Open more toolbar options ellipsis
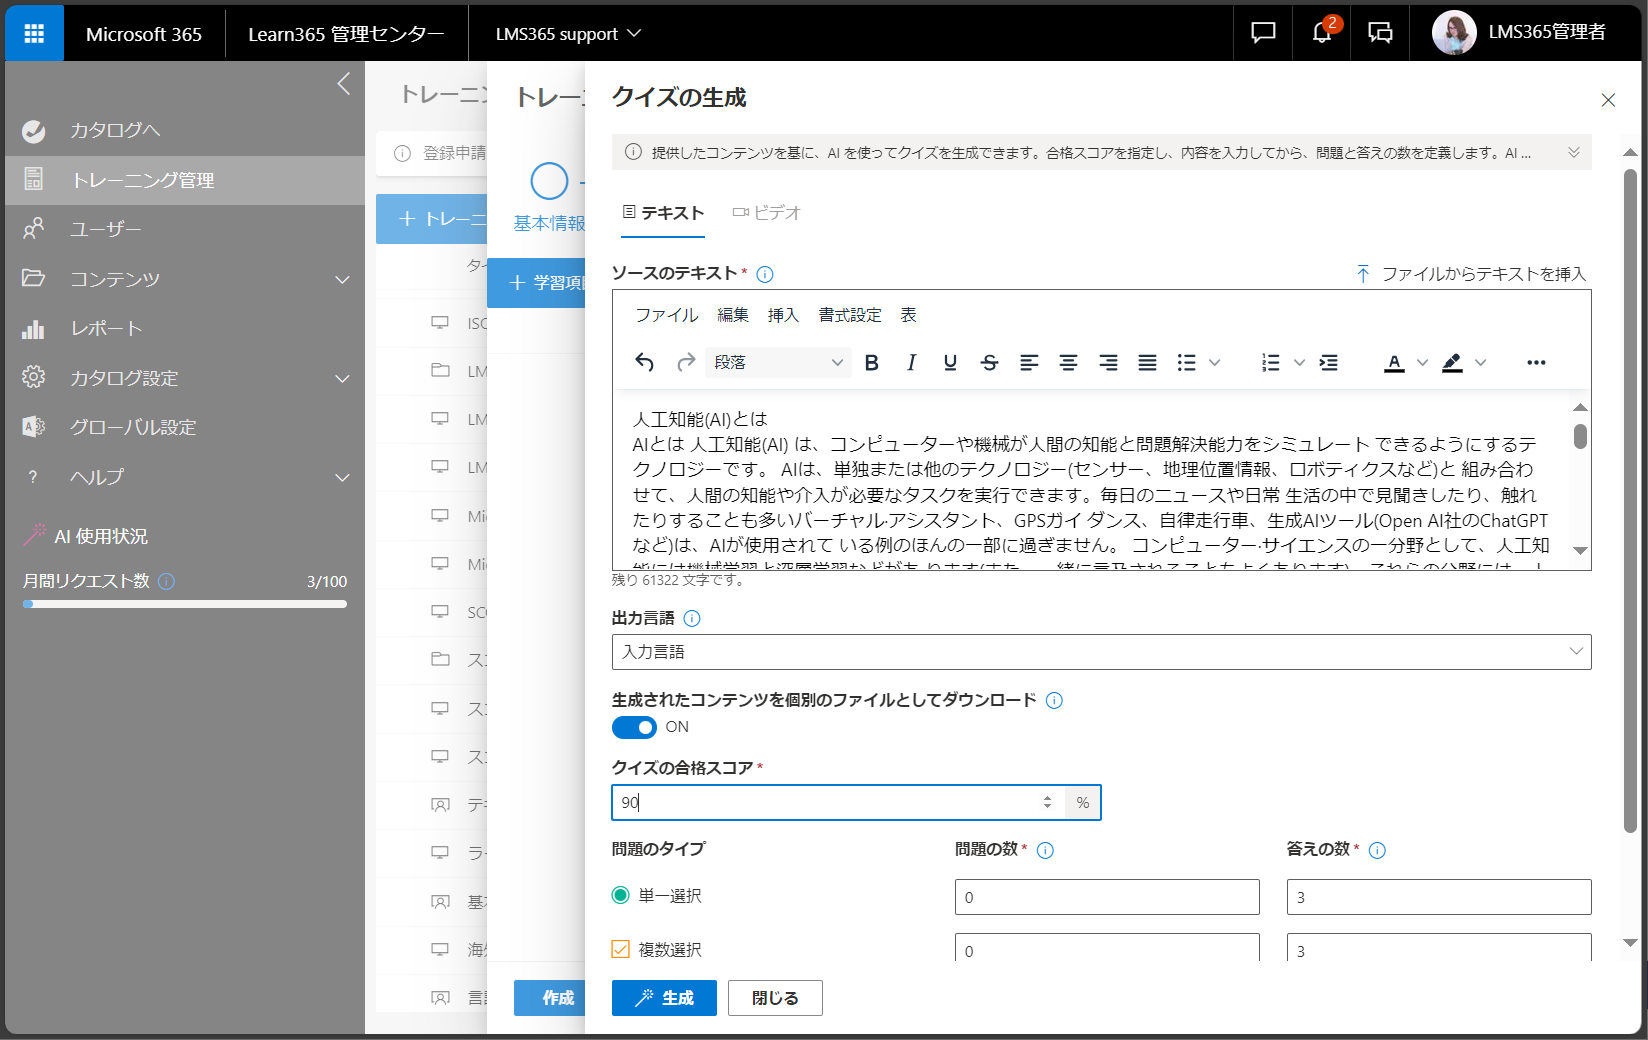The height and width of the screenshot is (1040, 1648). tap(1536, 362)
